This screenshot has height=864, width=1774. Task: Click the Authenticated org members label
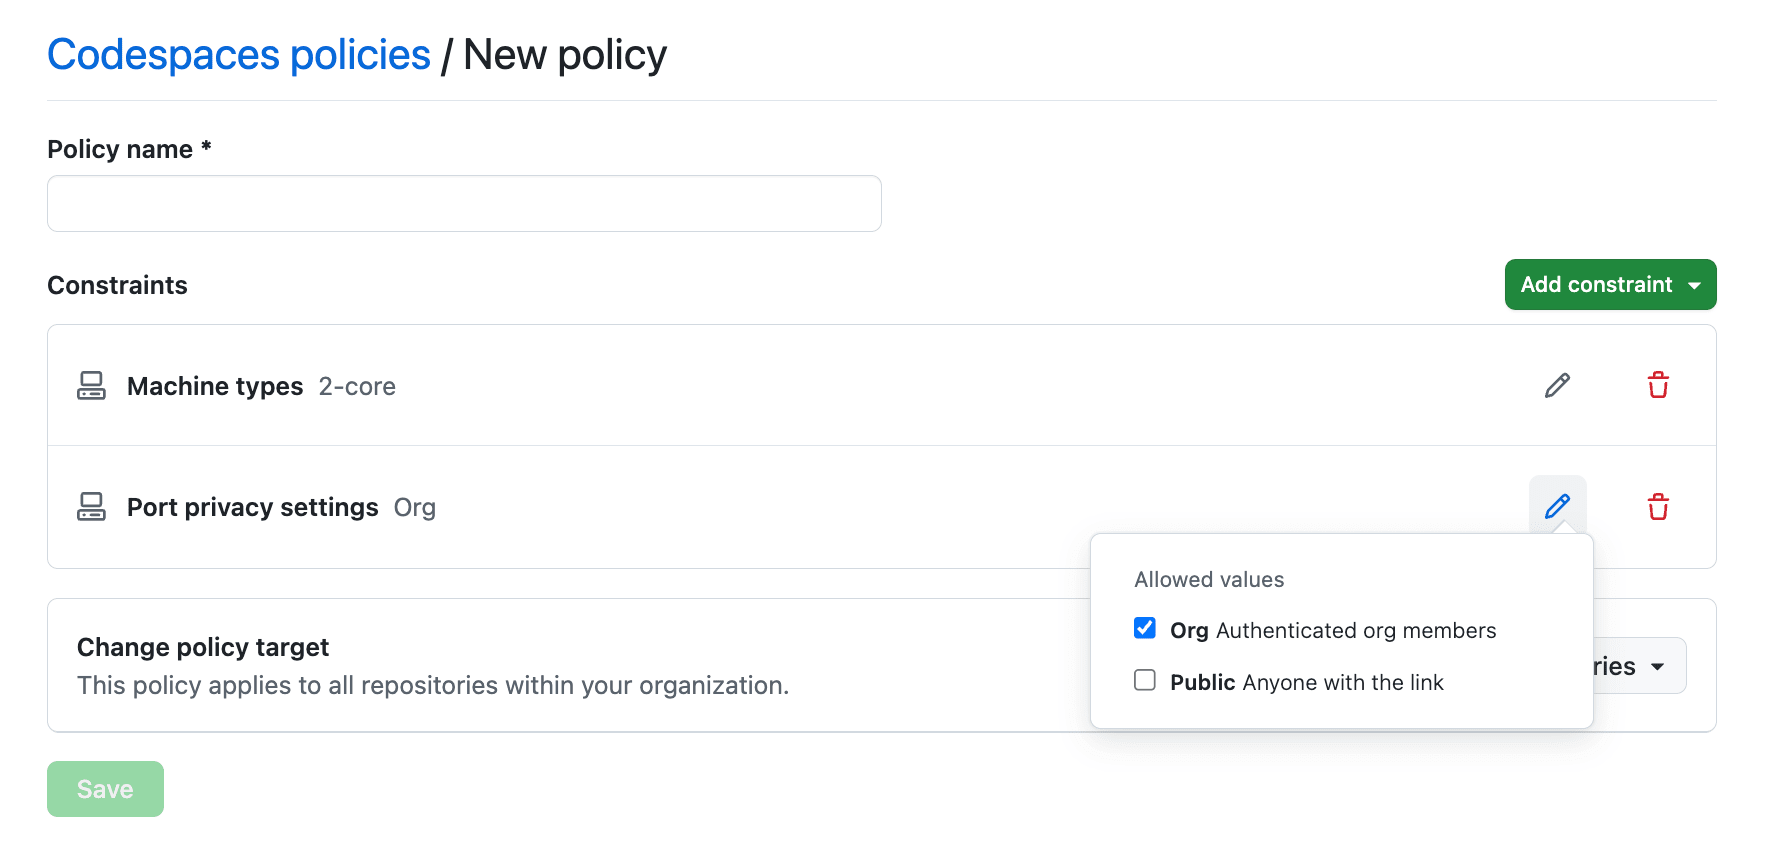[x=1356, y=631]
